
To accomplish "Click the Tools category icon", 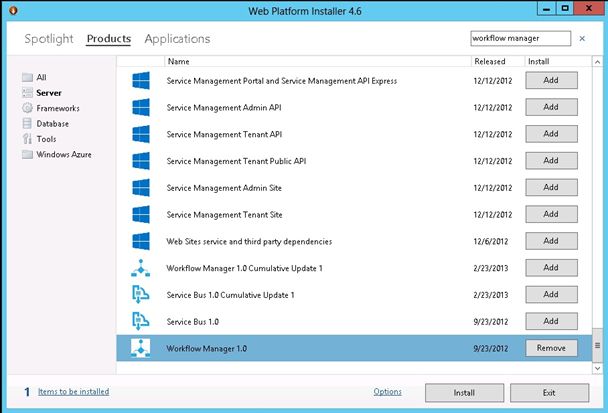I will pyautogui.click(x=27, y=139).
